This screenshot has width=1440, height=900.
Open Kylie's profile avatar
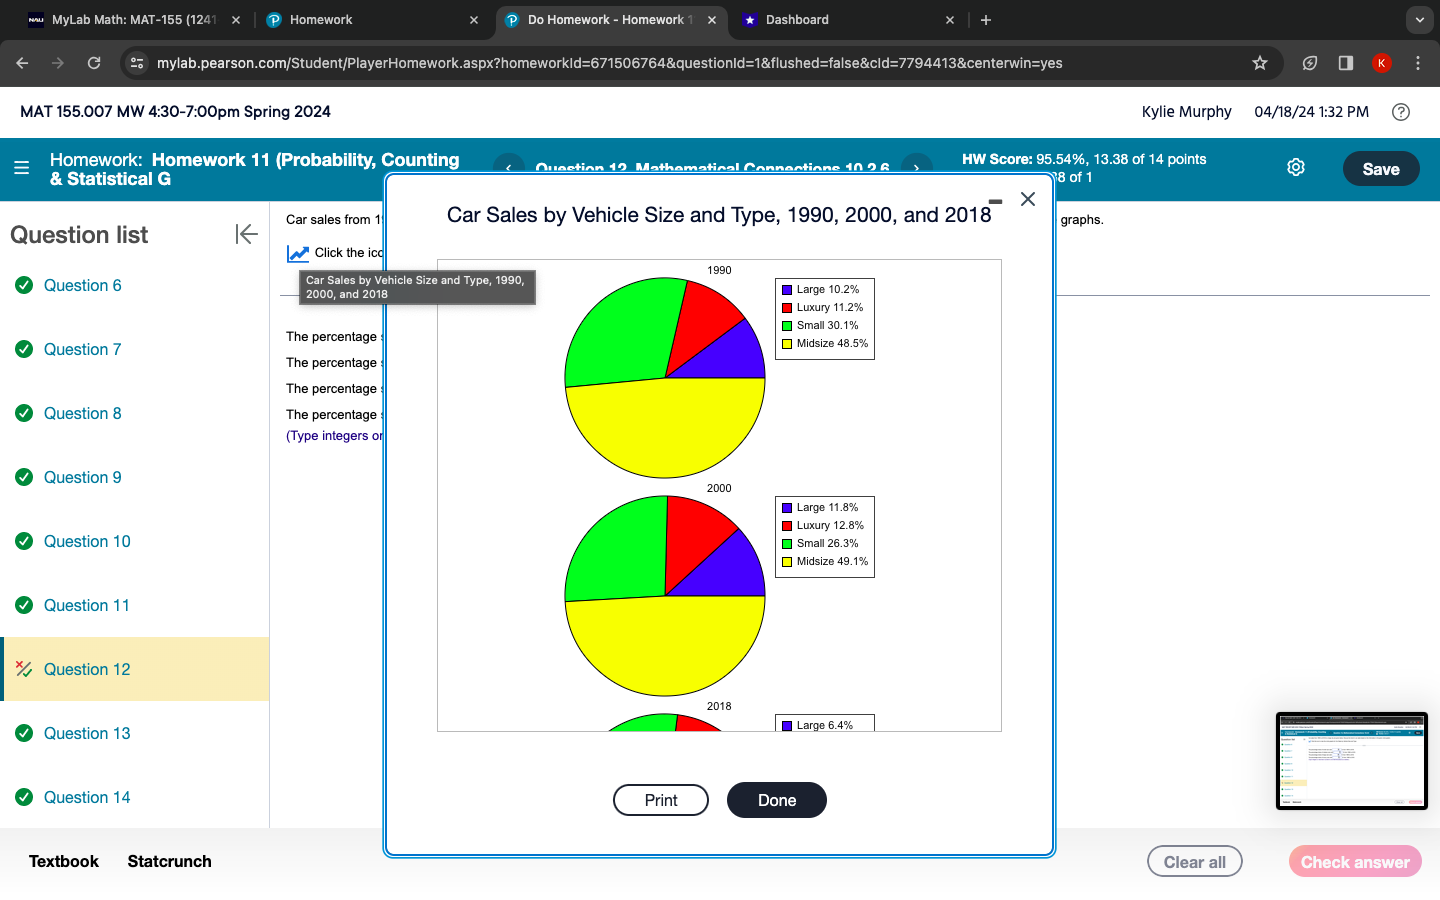(1381, 62)
